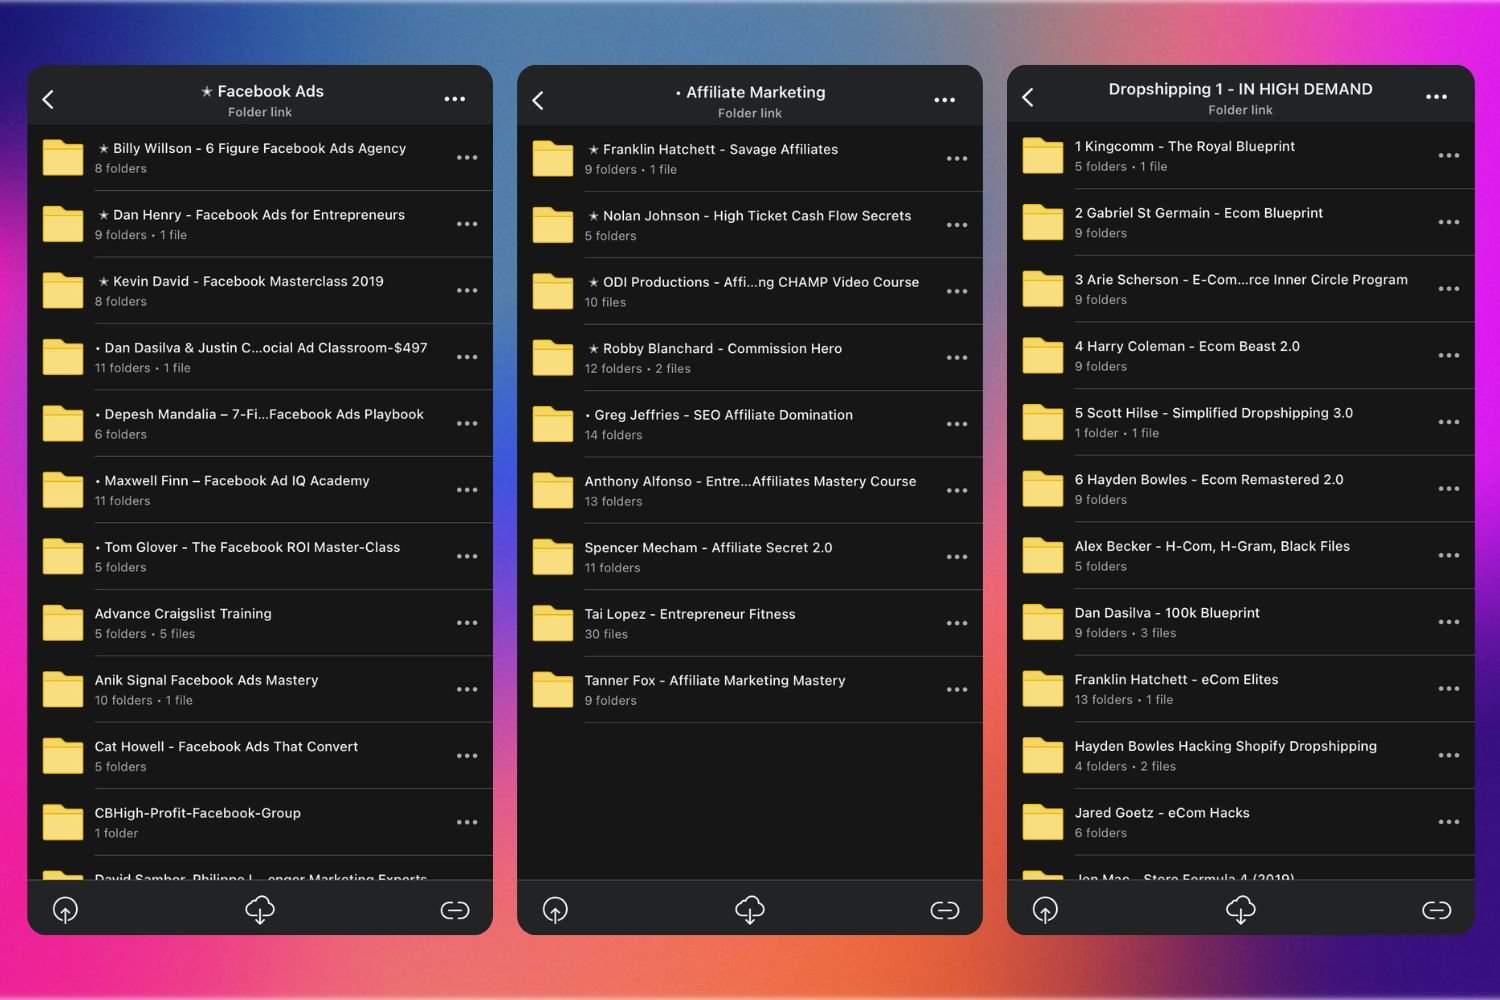Screen dimensions: 1500x1000
Task: Open options for Dan Dasilva 100k Blueprint
Action: [1449, 622]
